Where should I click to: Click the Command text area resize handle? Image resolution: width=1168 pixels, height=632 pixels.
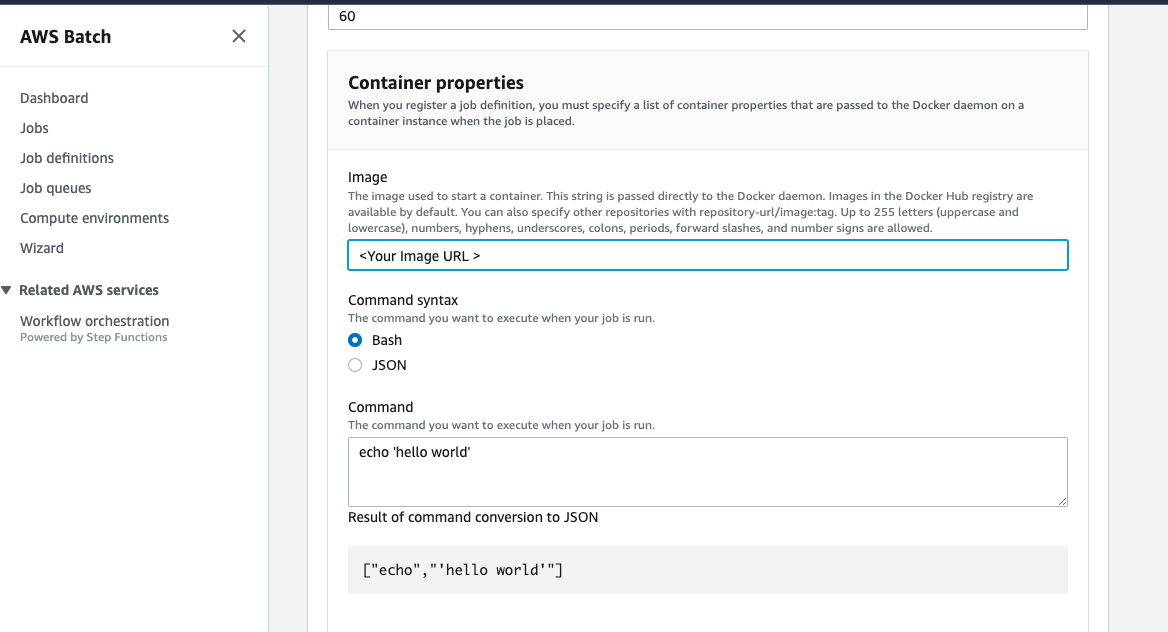(1062, 500)
